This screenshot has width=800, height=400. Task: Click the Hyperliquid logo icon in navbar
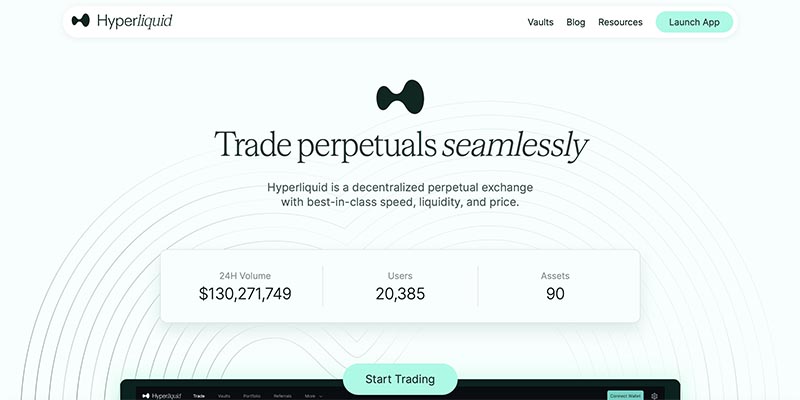81,21
